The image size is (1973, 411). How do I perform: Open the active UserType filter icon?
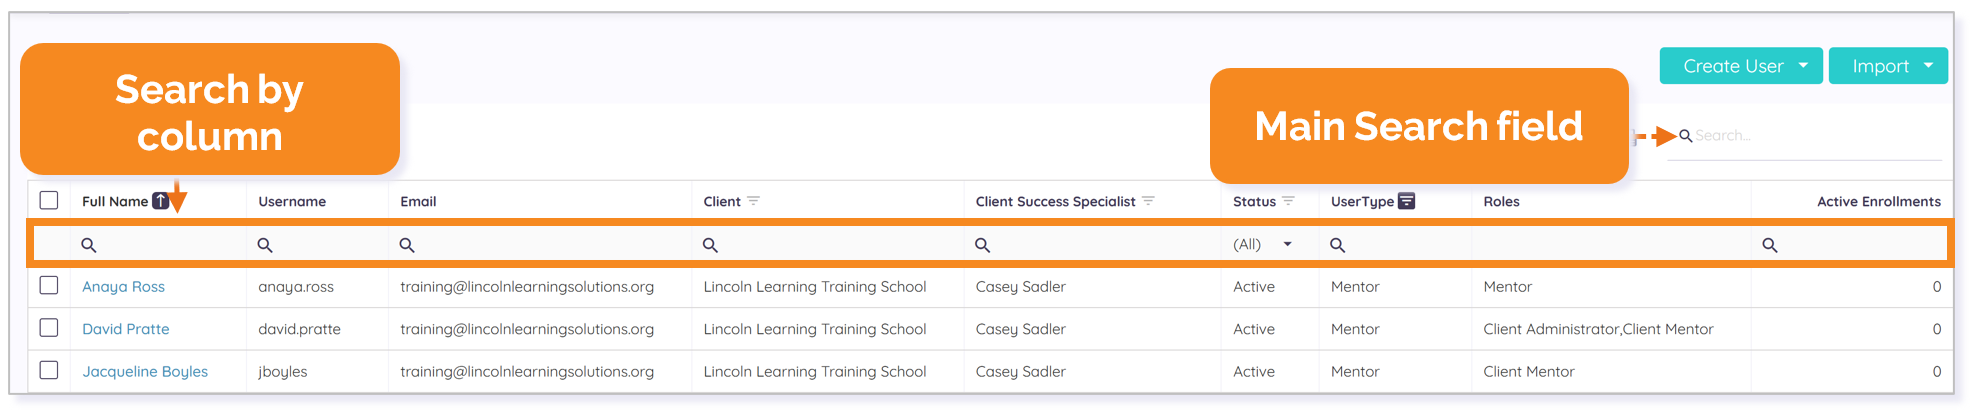(x=1406, y=201)
